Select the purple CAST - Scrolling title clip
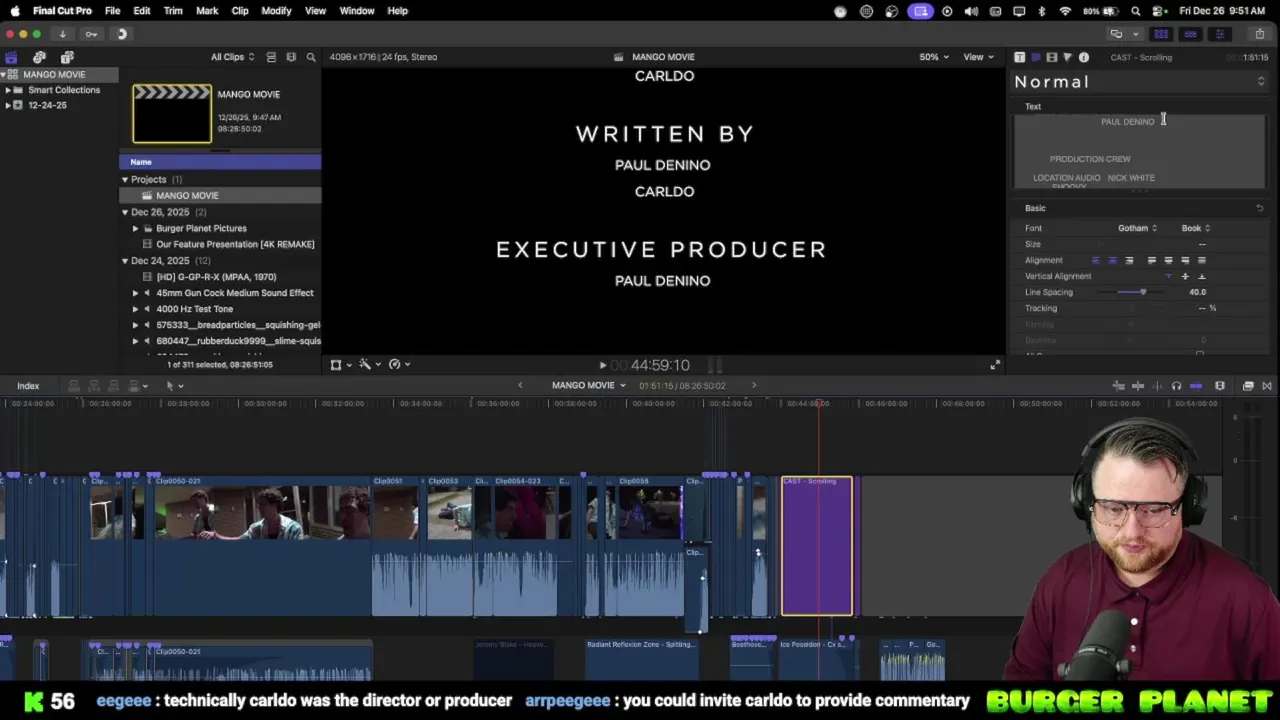1280x720 pixels. (817, 546)
